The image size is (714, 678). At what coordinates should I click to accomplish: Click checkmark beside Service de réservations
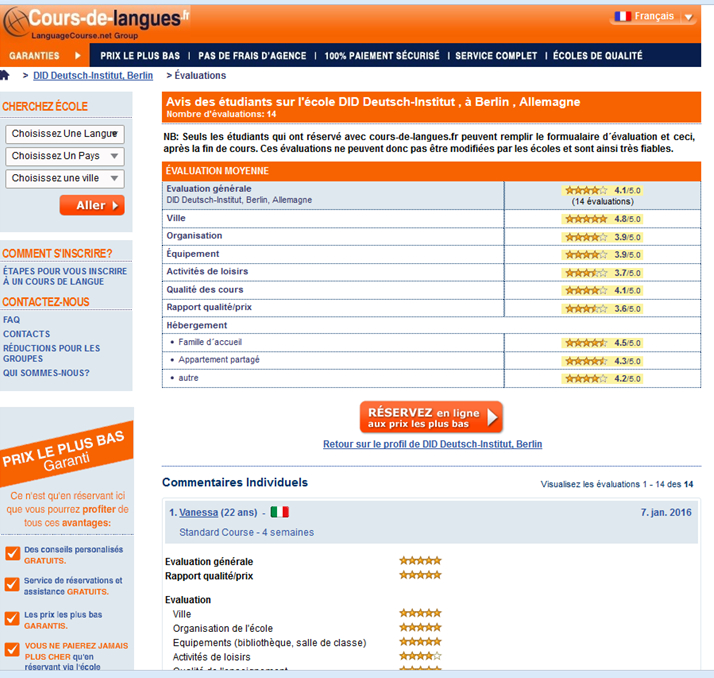click(12, 584)
